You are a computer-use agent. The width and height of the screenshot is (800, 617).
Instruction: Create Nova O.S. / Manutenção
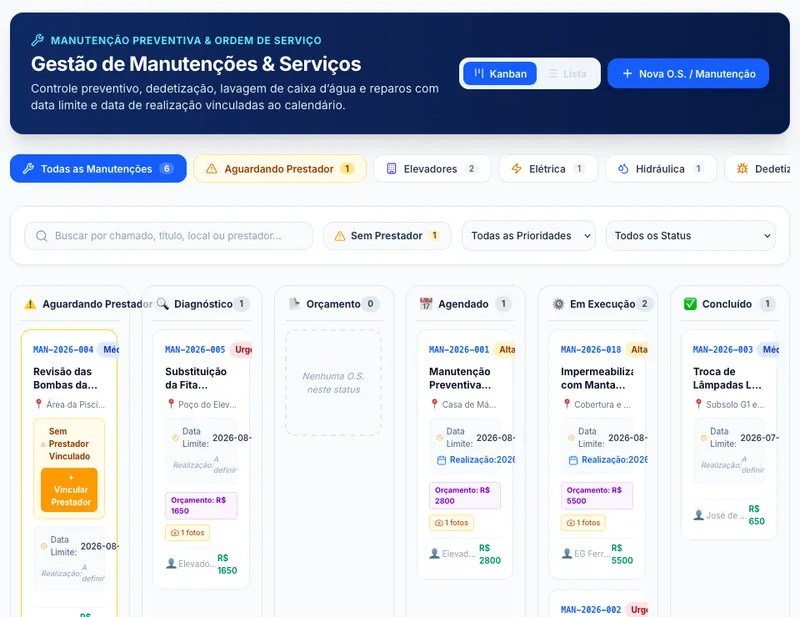pos(688,73)
